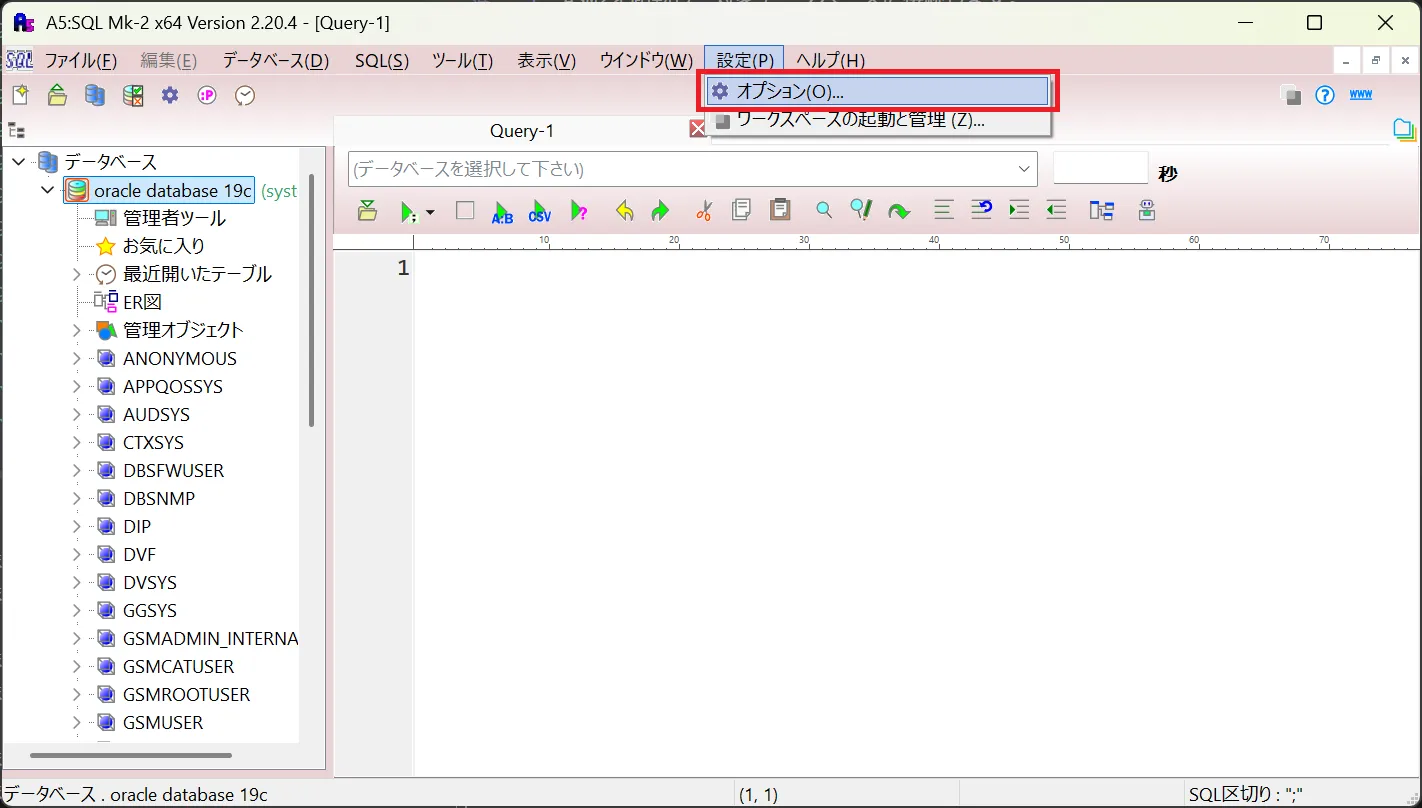Collapse the oracle database 19c node

[47, 190]
